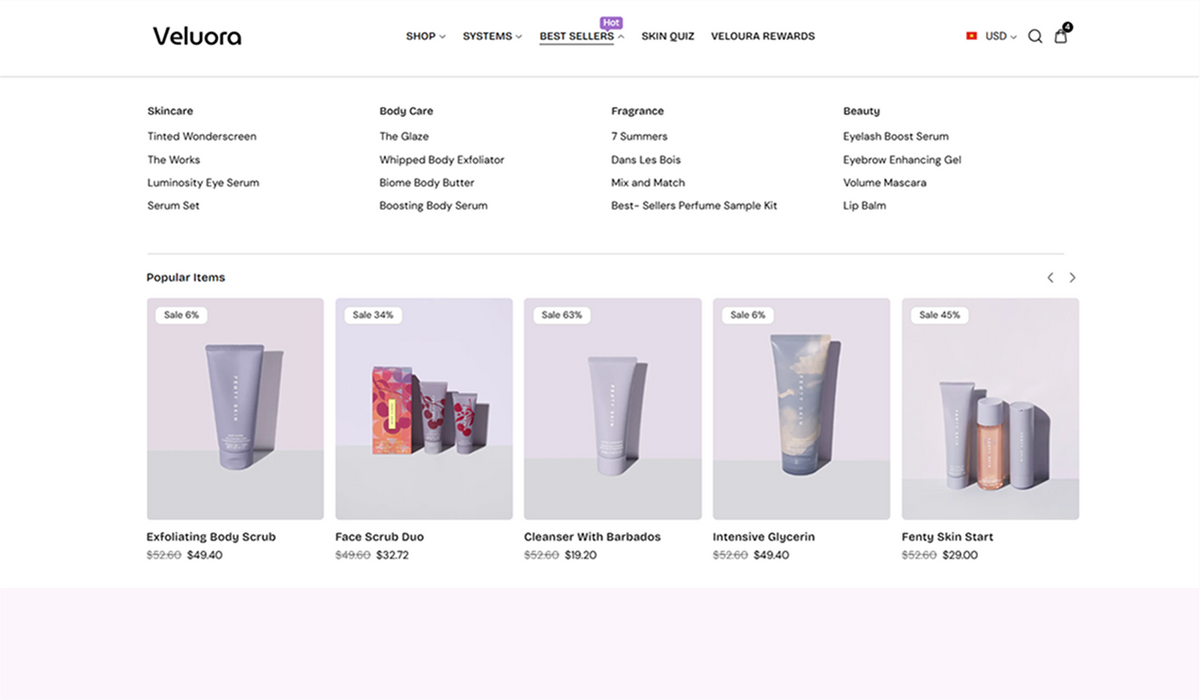Click the country flag icon
The image size is (1200, 700).
coord(971,36)
